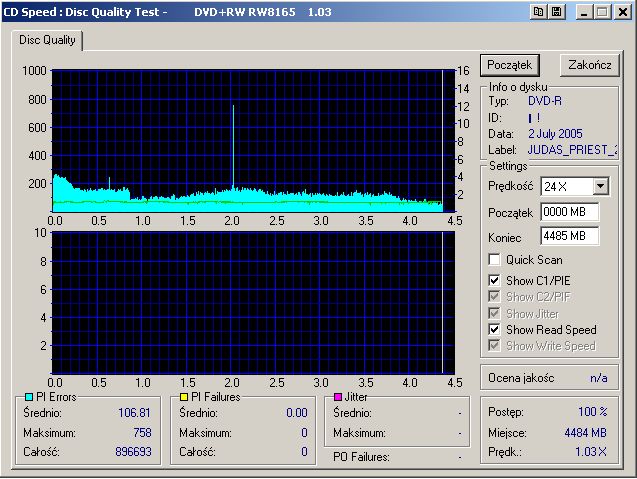The width and height of the screenshot is (637, 479).
Task: Click the save floppy disk title bar icon
Action: pos(557,12)
